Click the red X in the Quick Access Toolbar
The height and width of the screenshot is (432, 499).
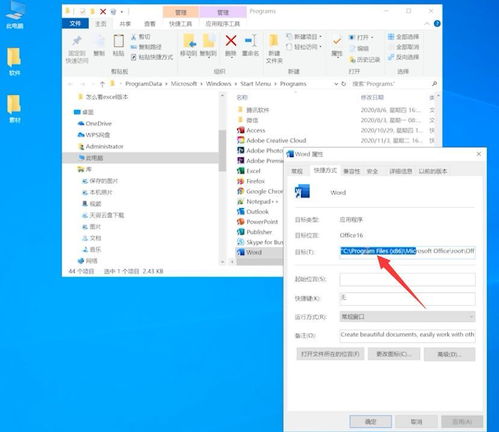pos(103,12)
